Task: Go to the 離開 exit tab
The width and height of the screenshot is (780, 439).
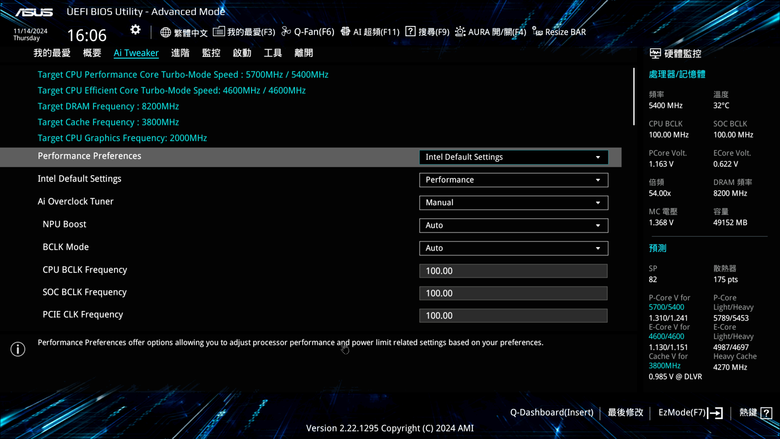Action: pyautogui.click(x=303, y=53)
